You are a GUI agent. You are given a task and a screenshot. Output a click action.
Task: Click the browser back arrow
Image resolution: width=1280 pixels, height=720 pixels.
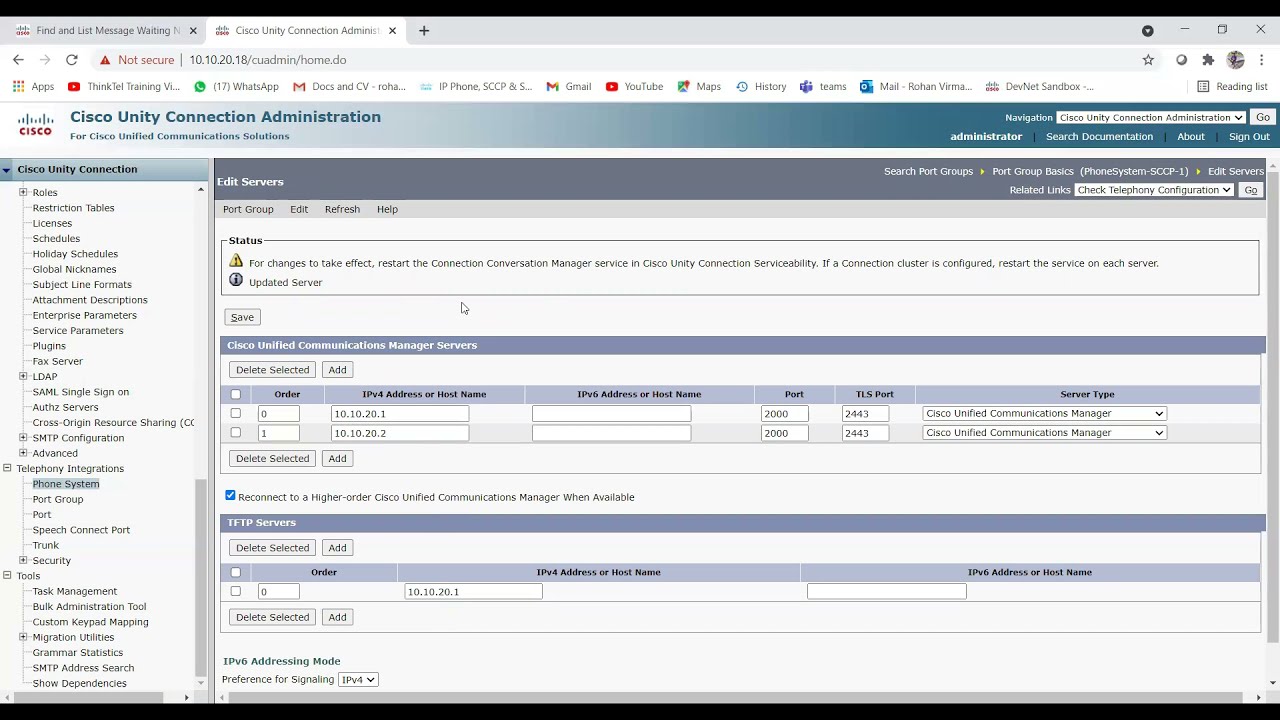coord(18,60)
